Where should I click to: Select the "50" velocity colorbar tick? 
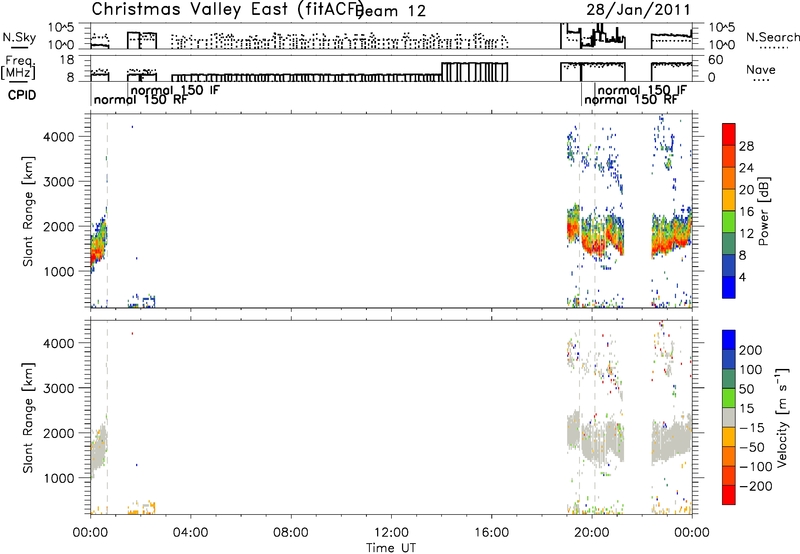tap(746, 389)
